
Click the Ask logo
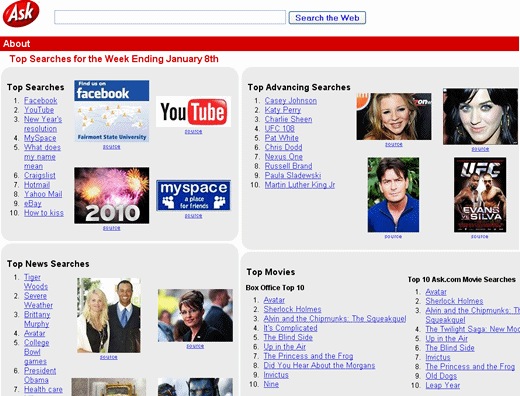[21, 14]
